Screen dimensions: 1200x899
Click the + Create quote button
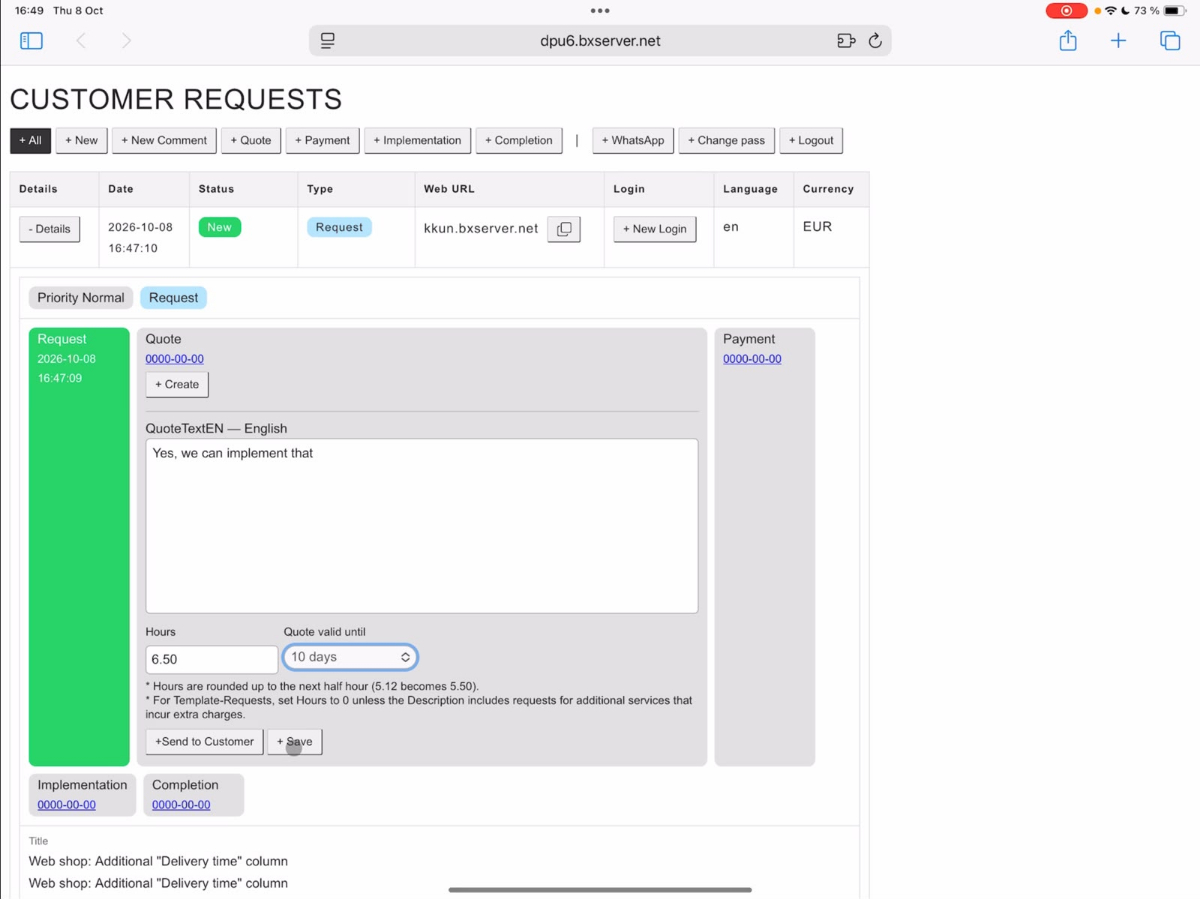(x=177, y=384)
